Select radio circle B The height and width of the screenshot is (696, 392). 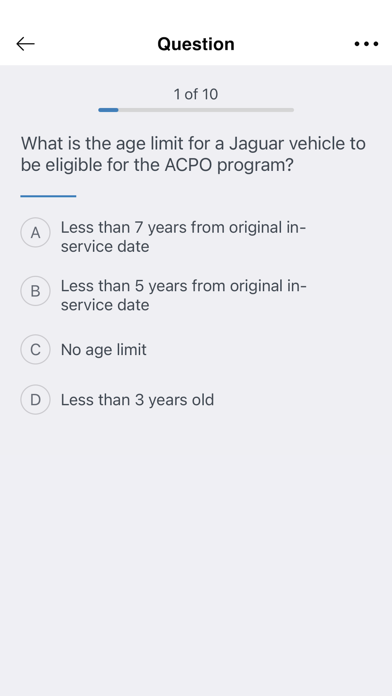click(x=35, y=291)
